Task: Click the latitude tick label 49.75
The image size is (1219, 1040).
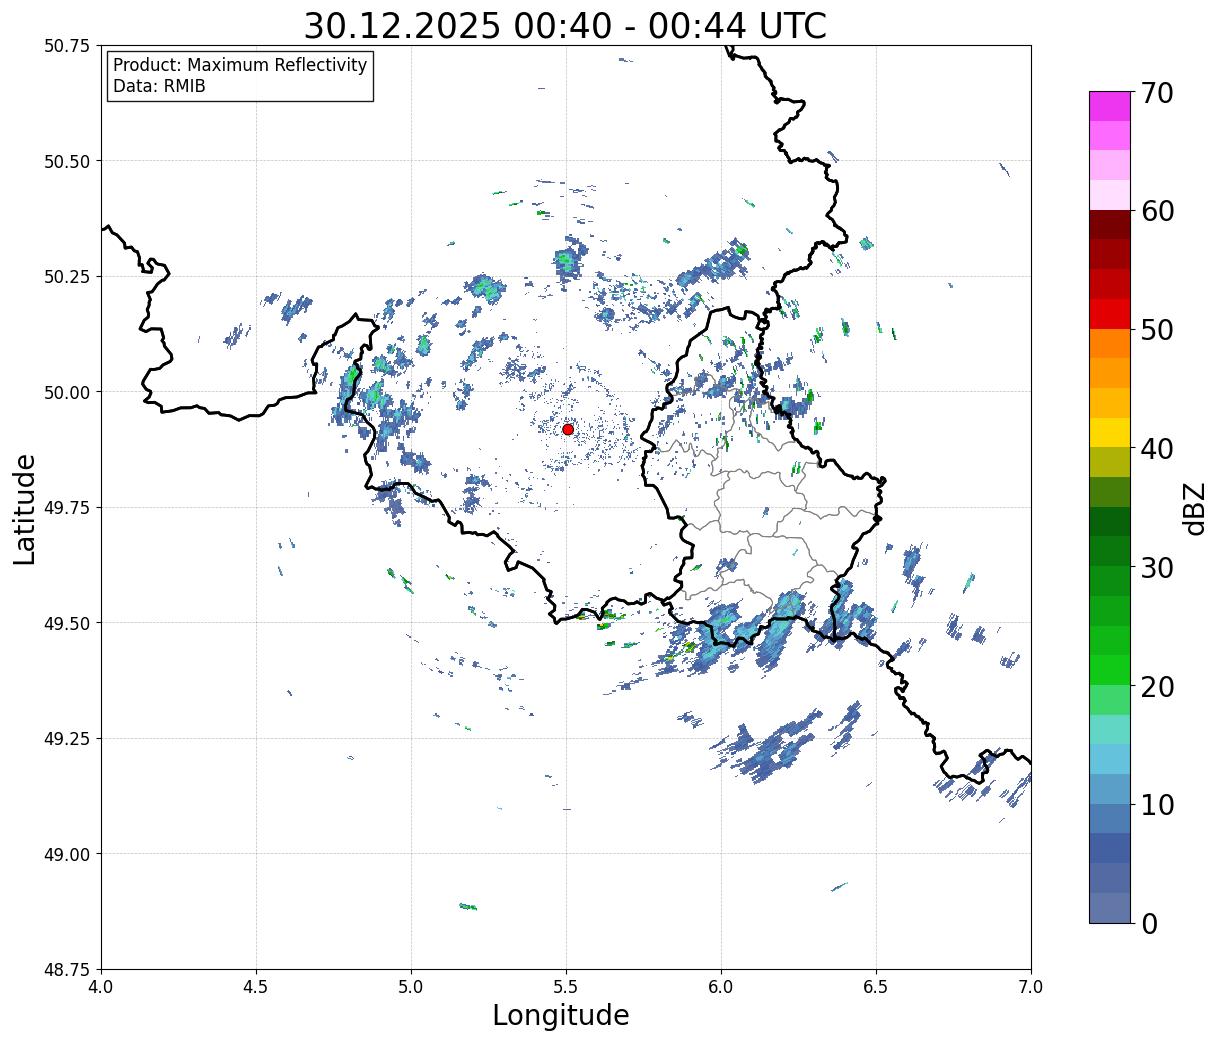Action: [66, 508]
